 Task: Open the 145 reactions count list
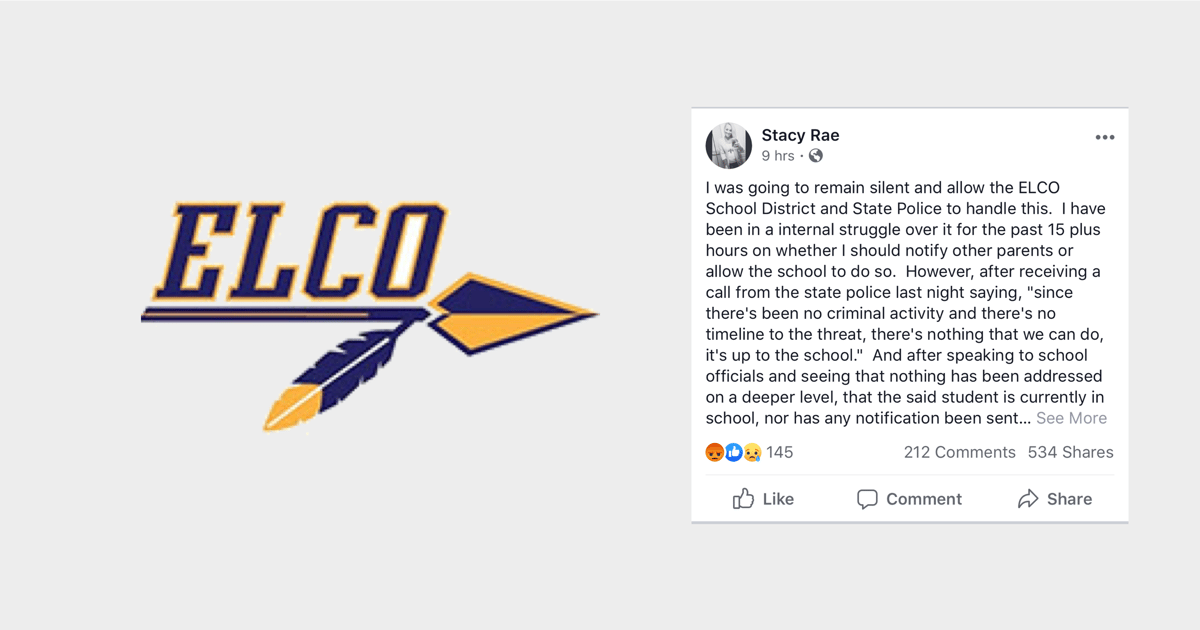[x=780, y=452]
